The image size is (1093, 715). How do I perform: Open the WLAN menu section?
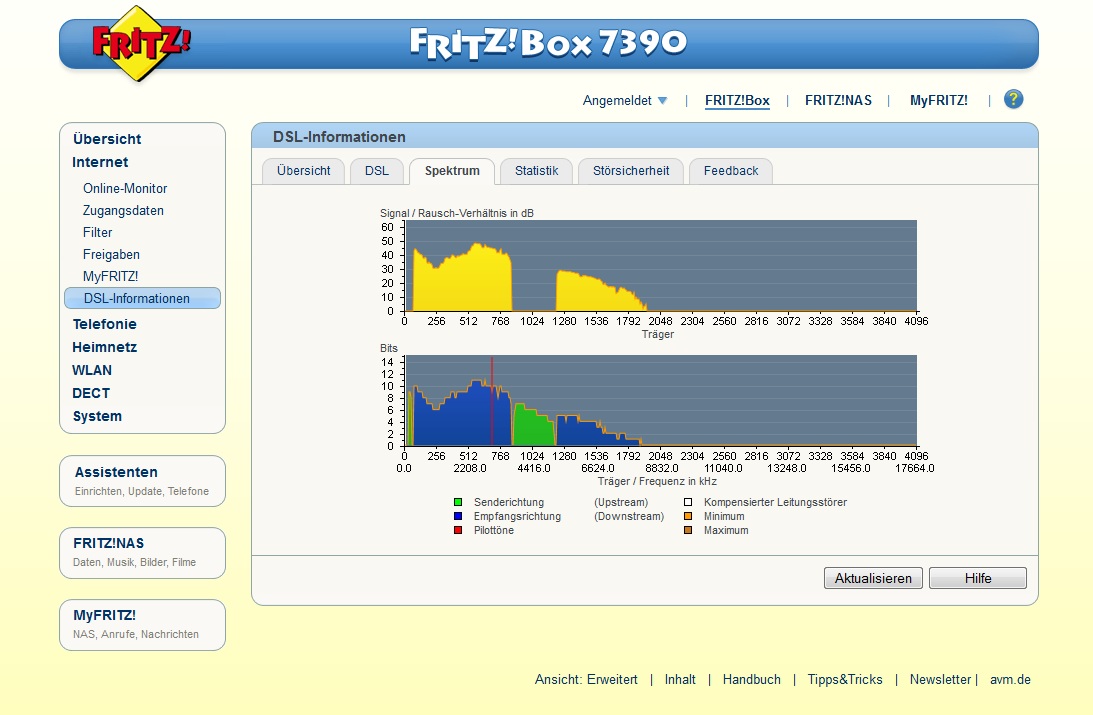coord(91,370)
